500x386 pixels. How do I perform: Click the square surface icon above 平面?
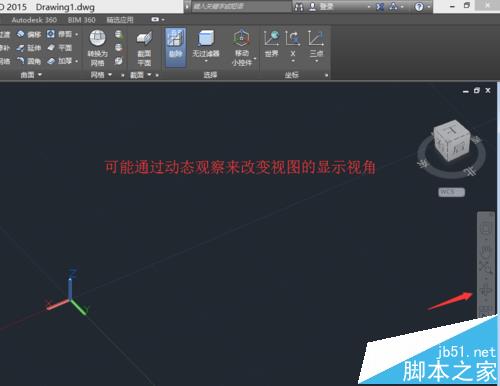pyautogui.click(x=51, y=34)
